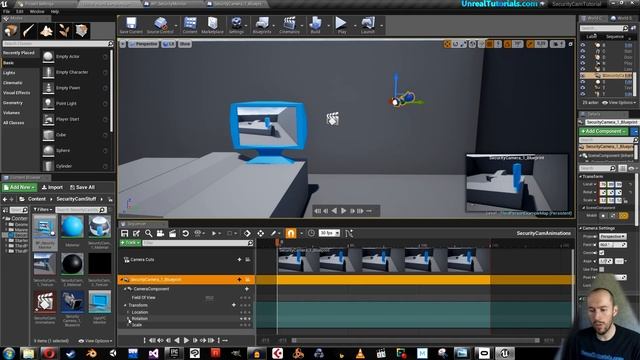Screen dimensions: 640x360
Task: Select the Landscape mode icon in Modes
Action: [x=46, y=30]
